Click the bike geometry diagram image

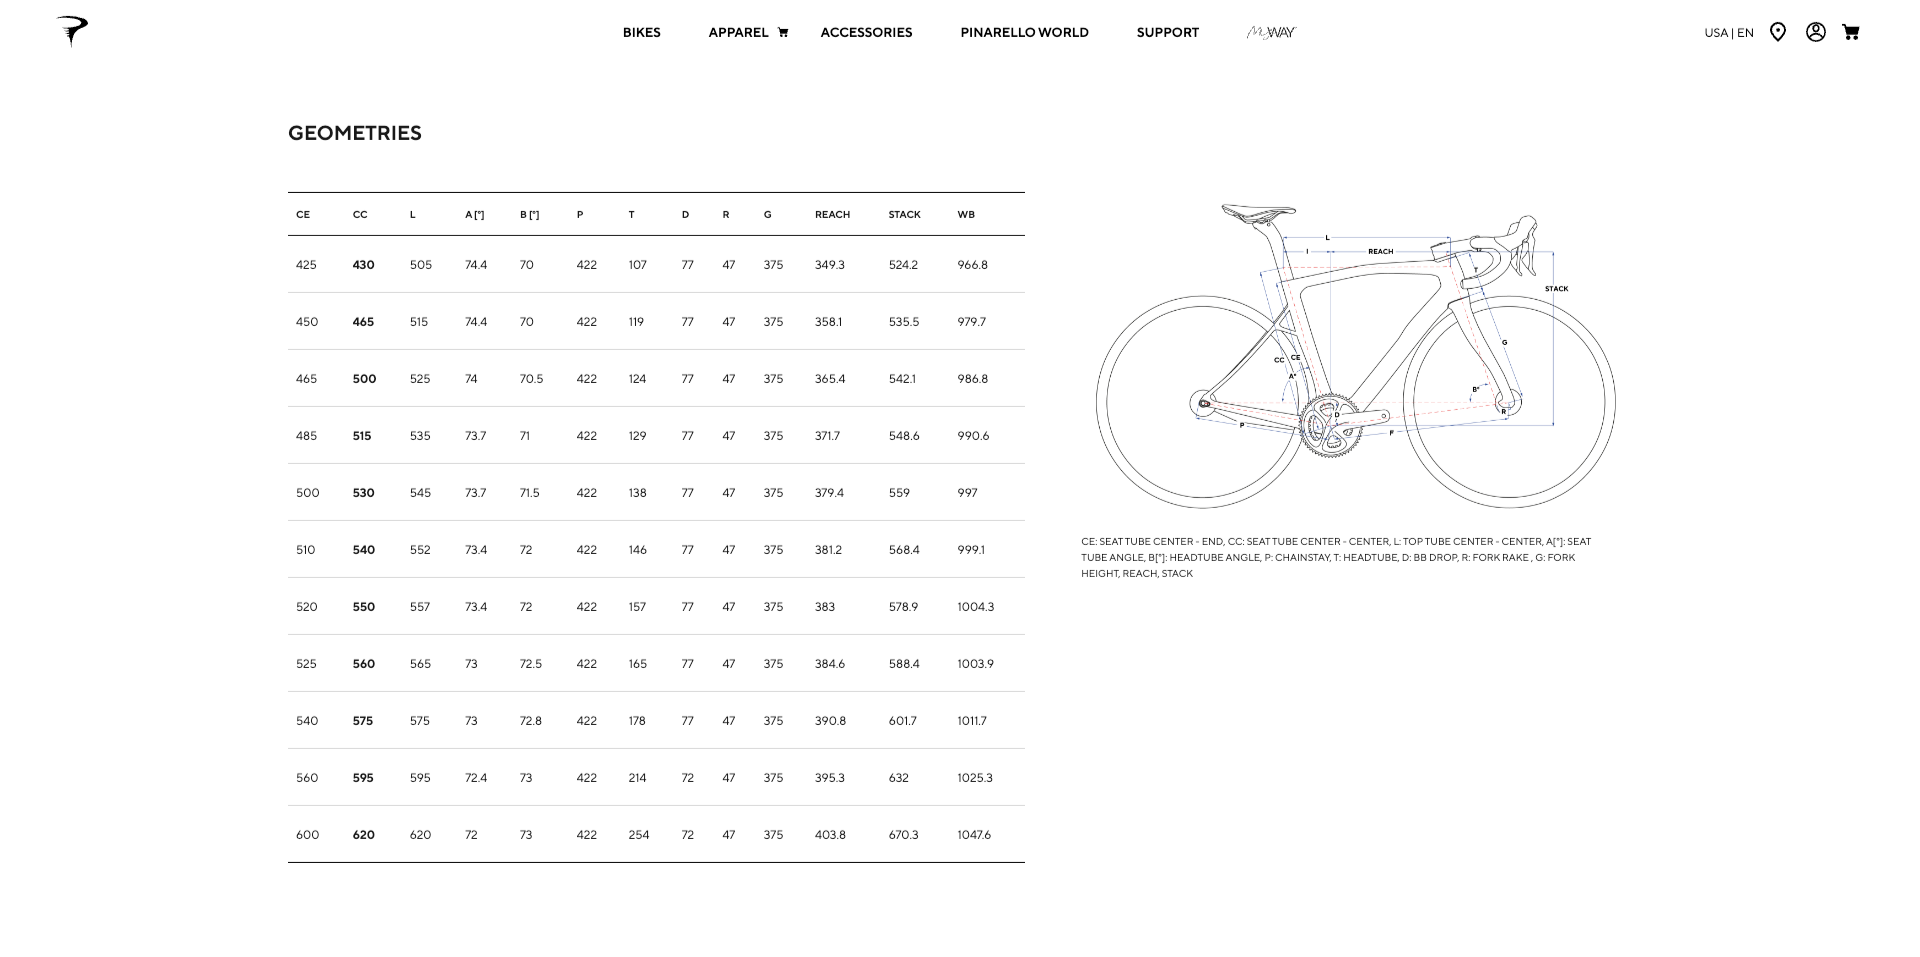point(1355,355)
